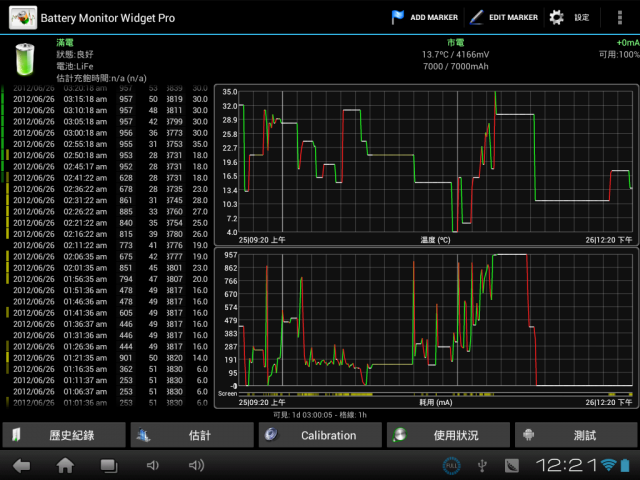This screenshot has width=640, height=480.
Task: Select the 01:06:37 am history row
Action: coord(108,391)
